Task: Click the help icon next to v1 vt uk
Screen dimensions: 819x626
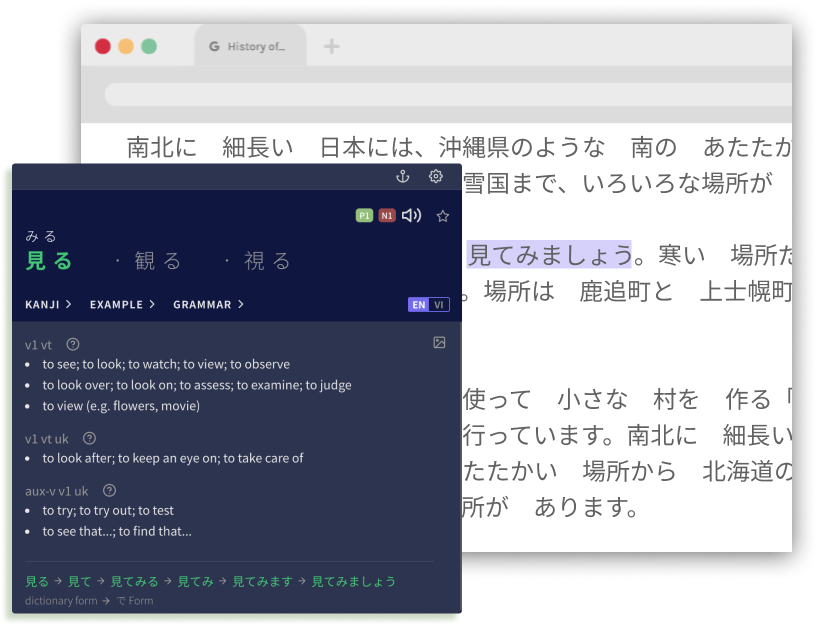Action: tap(89, 438)
